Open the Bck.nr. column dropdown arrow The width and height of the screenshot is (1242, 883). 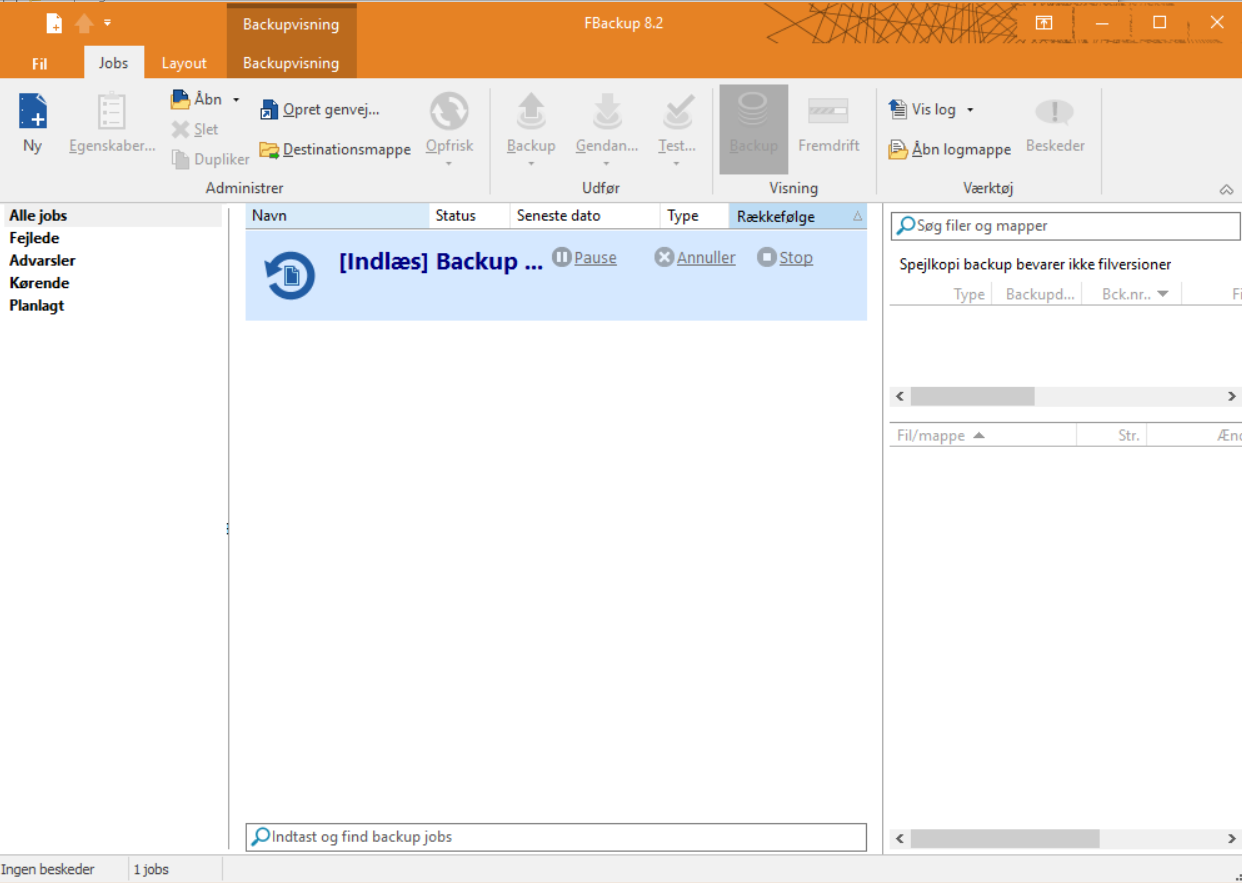pyautogui.click(x=1162, y=294)
